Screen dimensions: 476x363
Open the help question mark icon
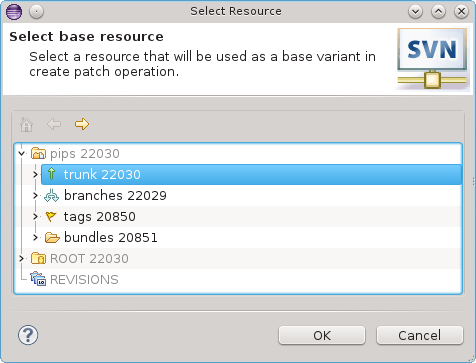(28, 335)
